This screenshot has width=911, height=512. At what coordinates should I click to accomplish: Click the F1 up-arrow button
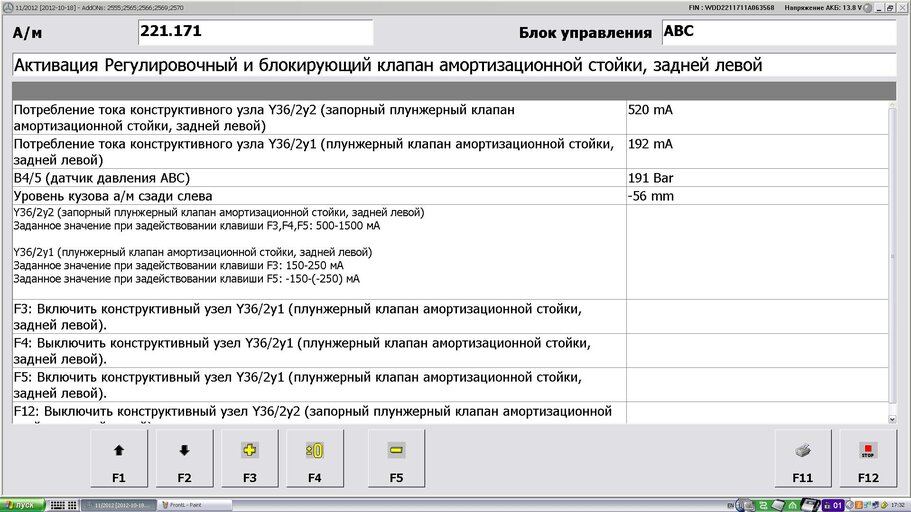[119, 459]
